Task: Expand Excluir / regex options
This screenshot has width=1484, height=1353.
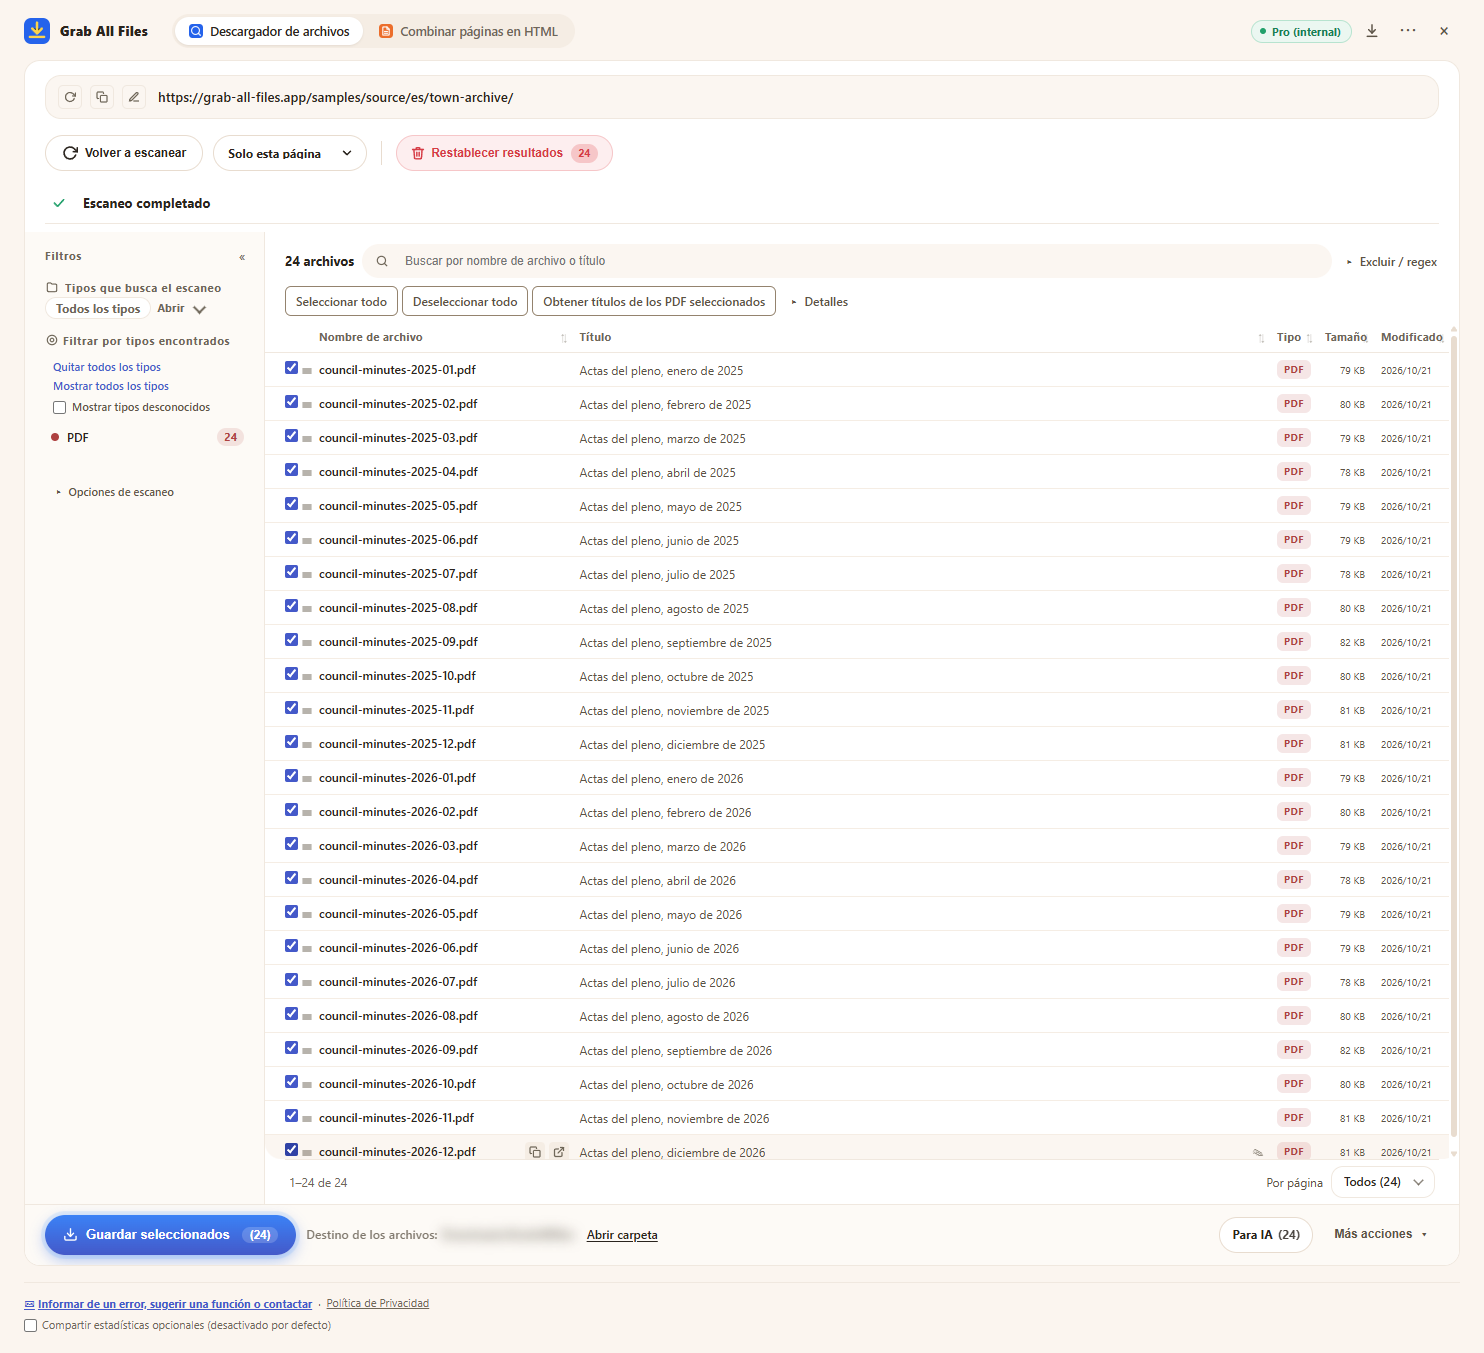Action: (1391, 262)
